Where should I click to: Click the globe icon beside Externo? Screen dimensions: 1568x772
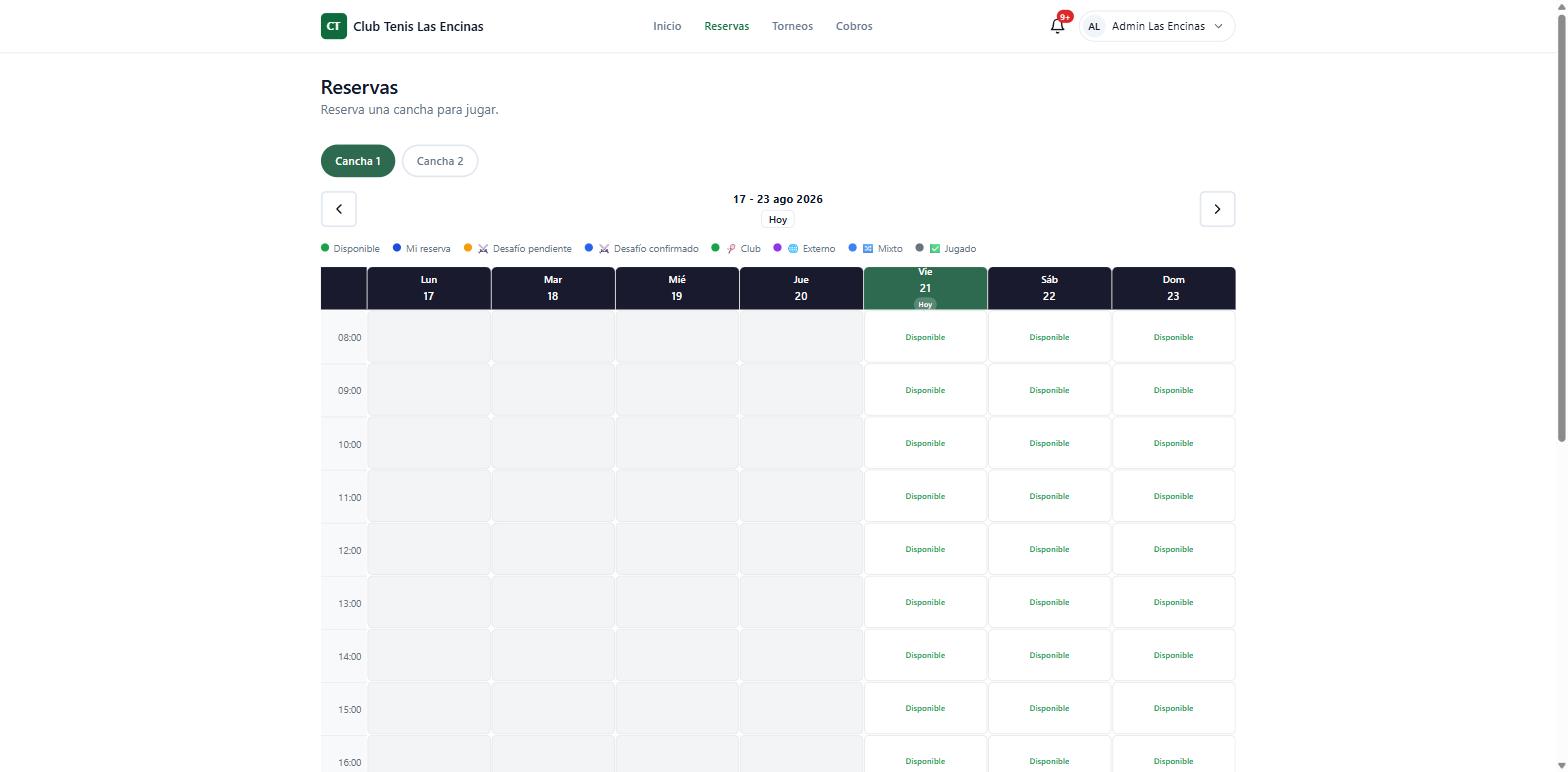coord(793,249)
